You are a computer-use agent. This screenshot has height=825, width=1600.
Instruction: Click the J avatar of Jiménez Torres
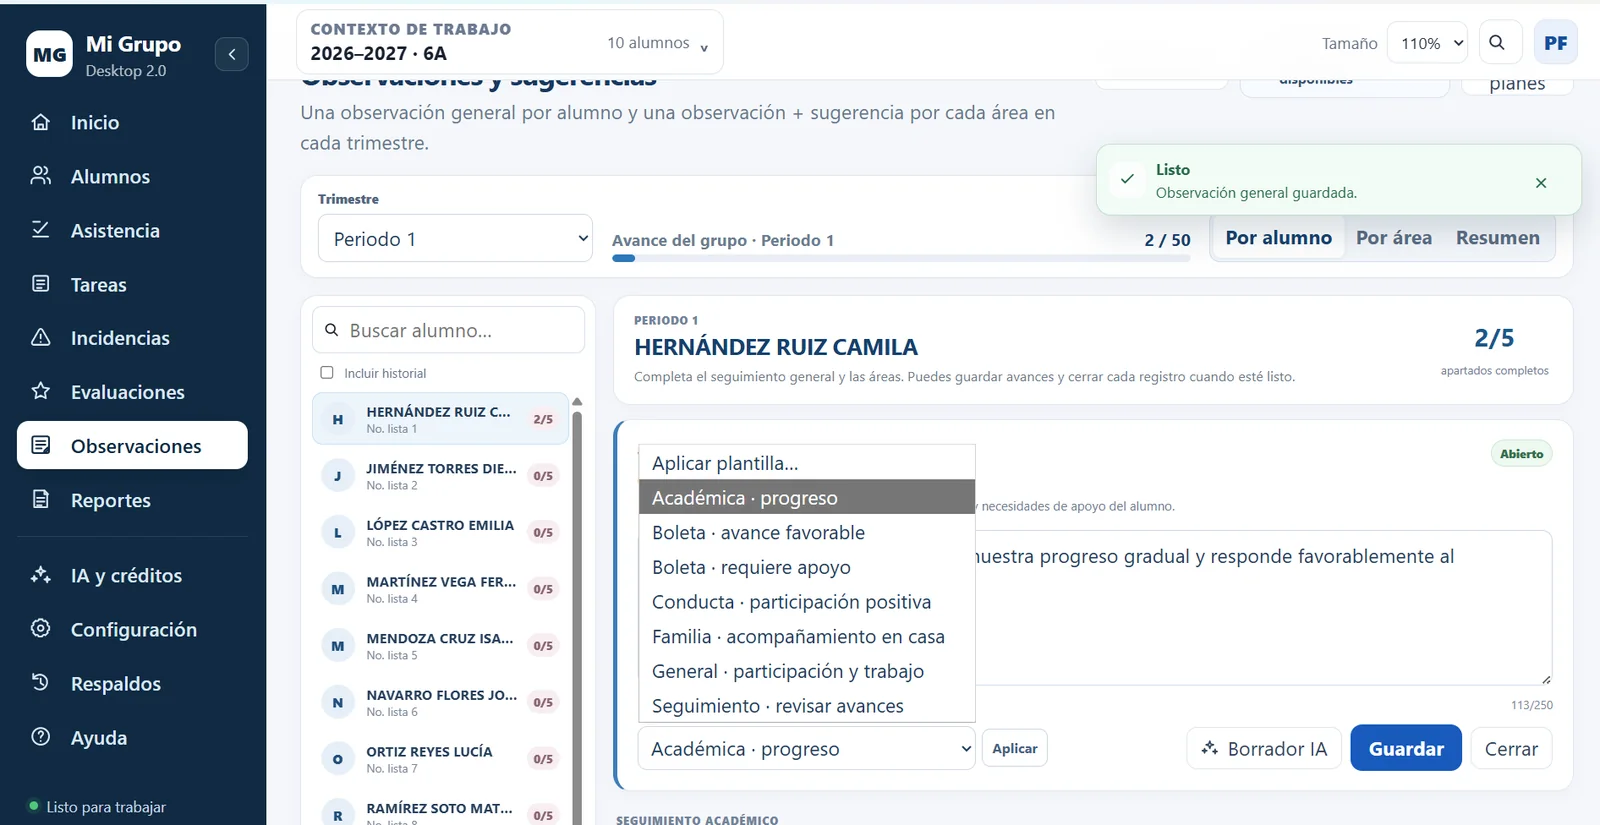338,476
